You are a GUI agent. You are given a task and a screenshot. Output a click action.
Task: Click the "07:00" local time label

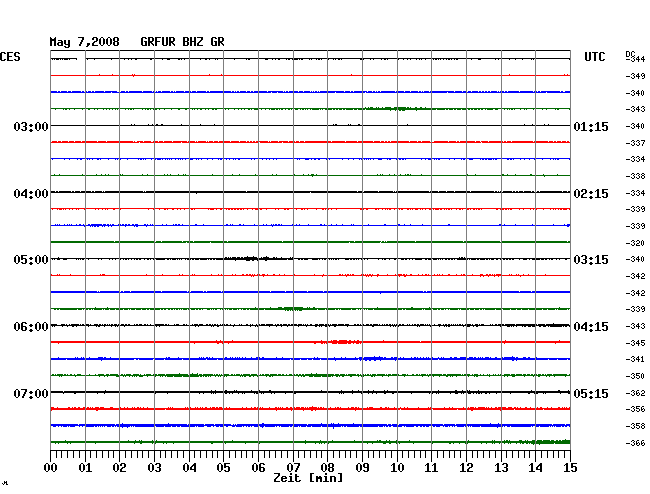[x=31, y=393]
